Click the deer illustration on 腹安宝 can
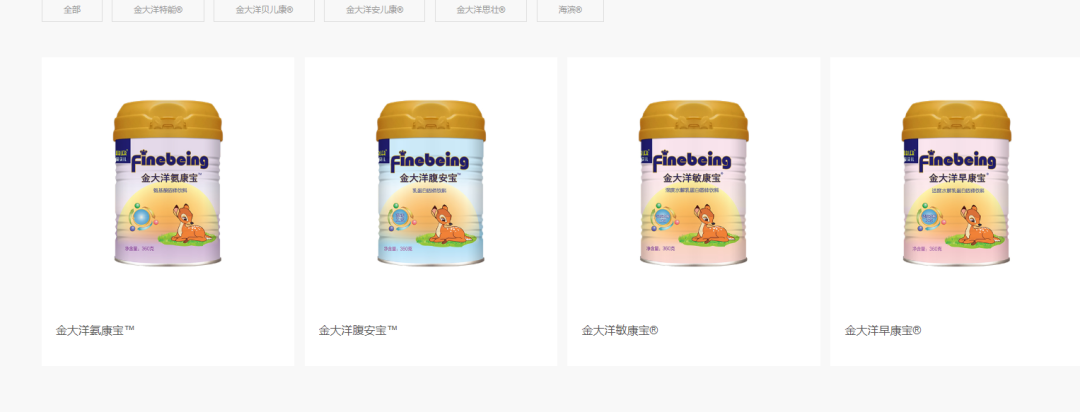 [x=451, y=224]
